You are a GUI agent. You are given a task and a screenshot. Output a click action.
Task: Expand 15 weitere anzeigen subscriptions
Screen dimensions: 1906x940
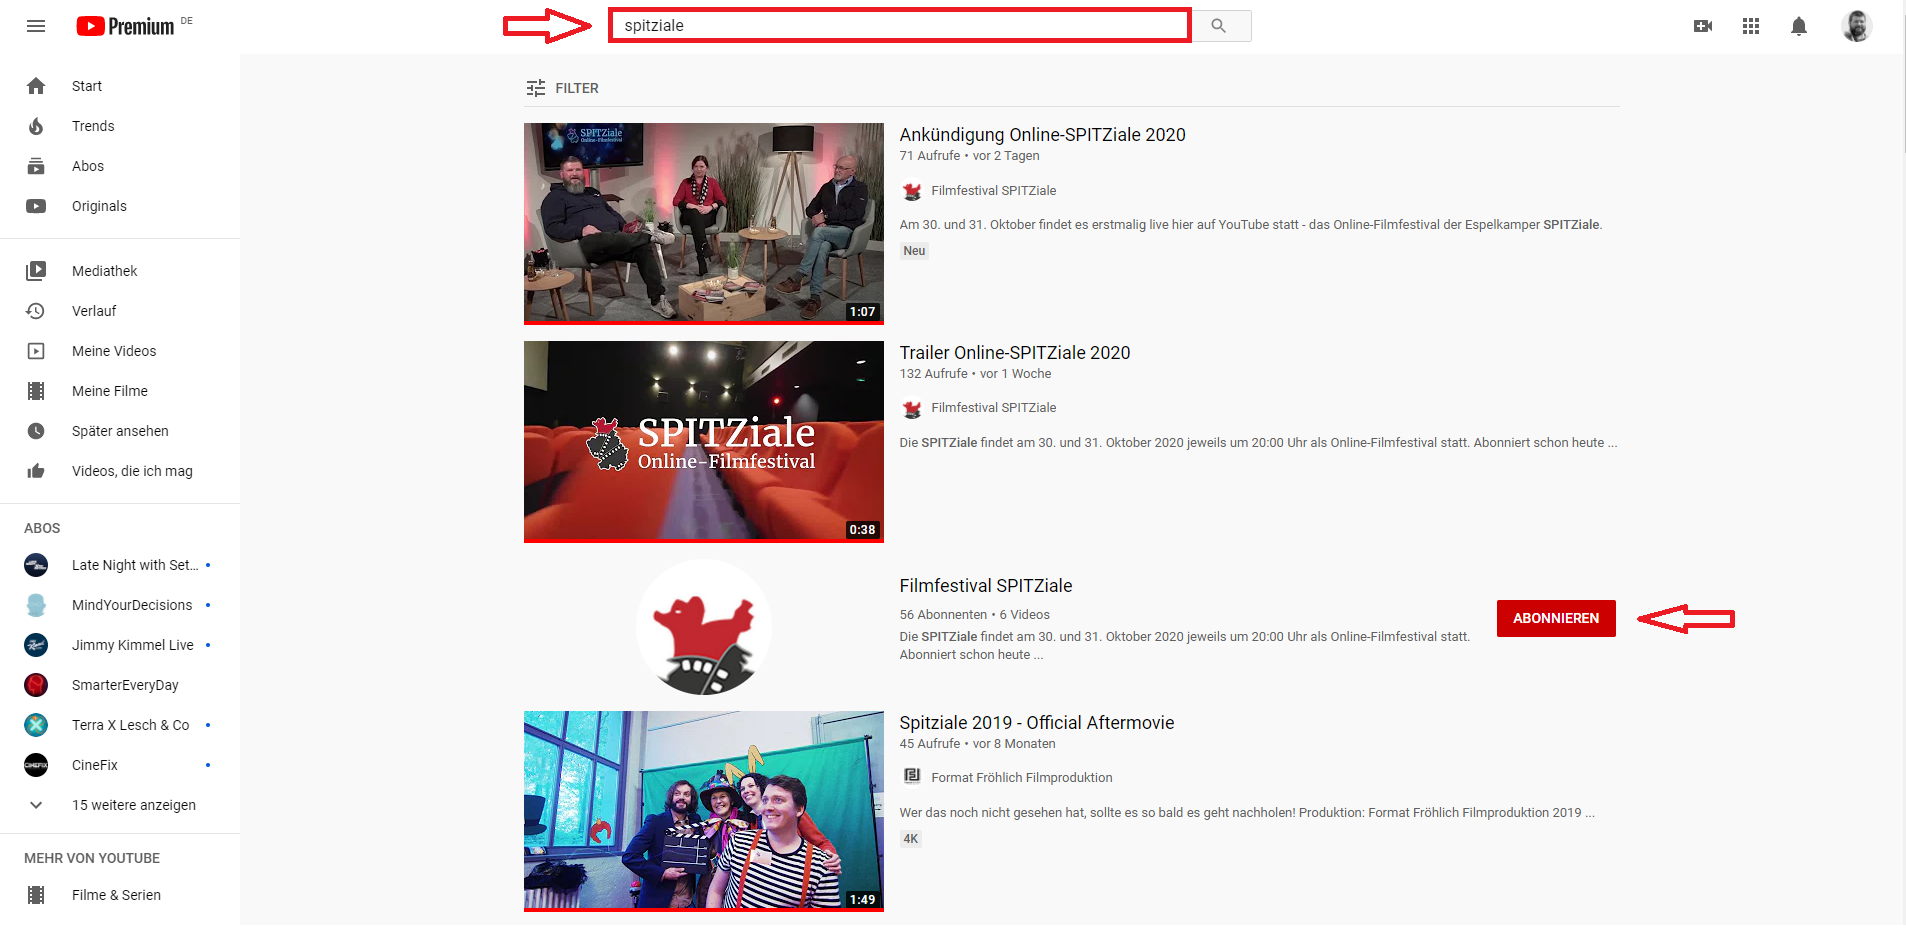120,805
